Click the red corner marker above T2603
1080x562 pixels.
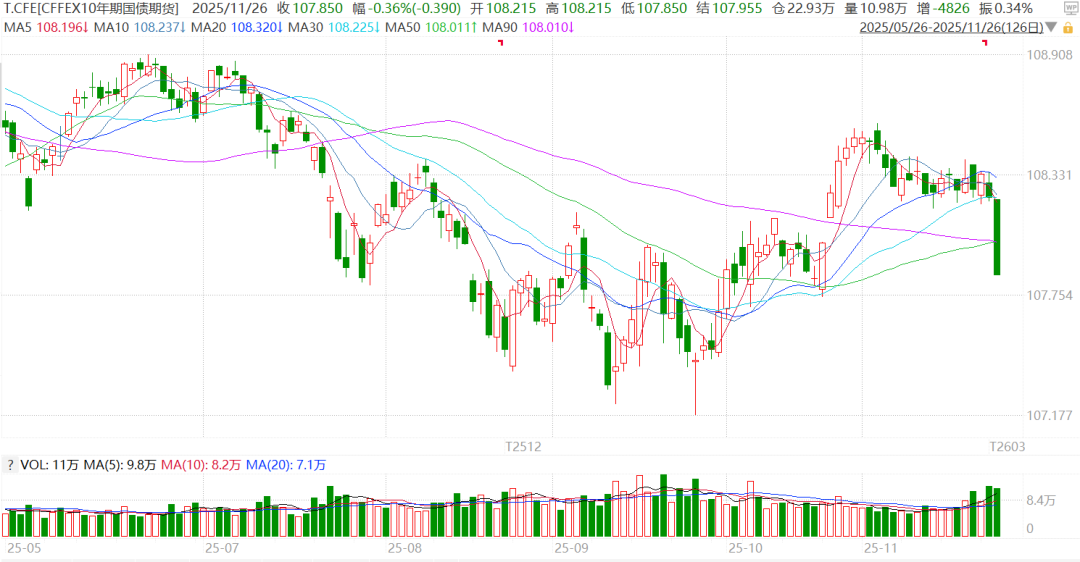[x=997, y=43]
